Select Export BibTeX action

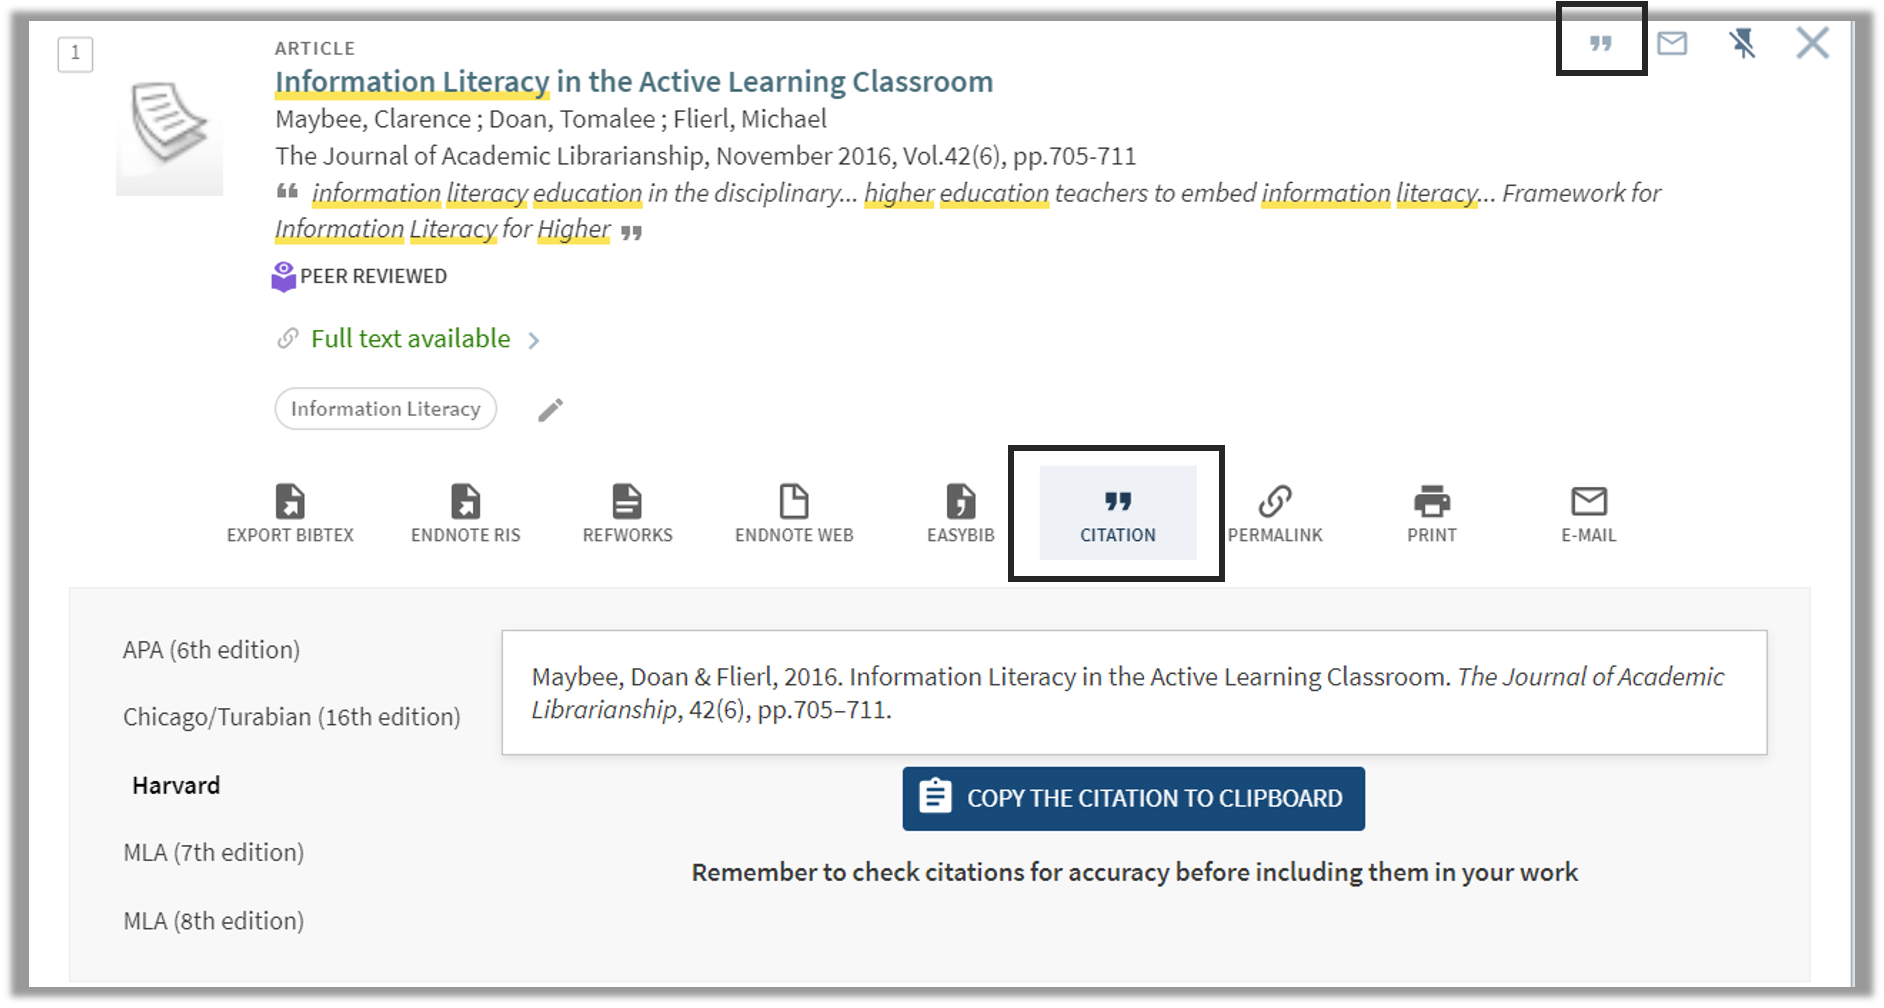click(290, 514)
